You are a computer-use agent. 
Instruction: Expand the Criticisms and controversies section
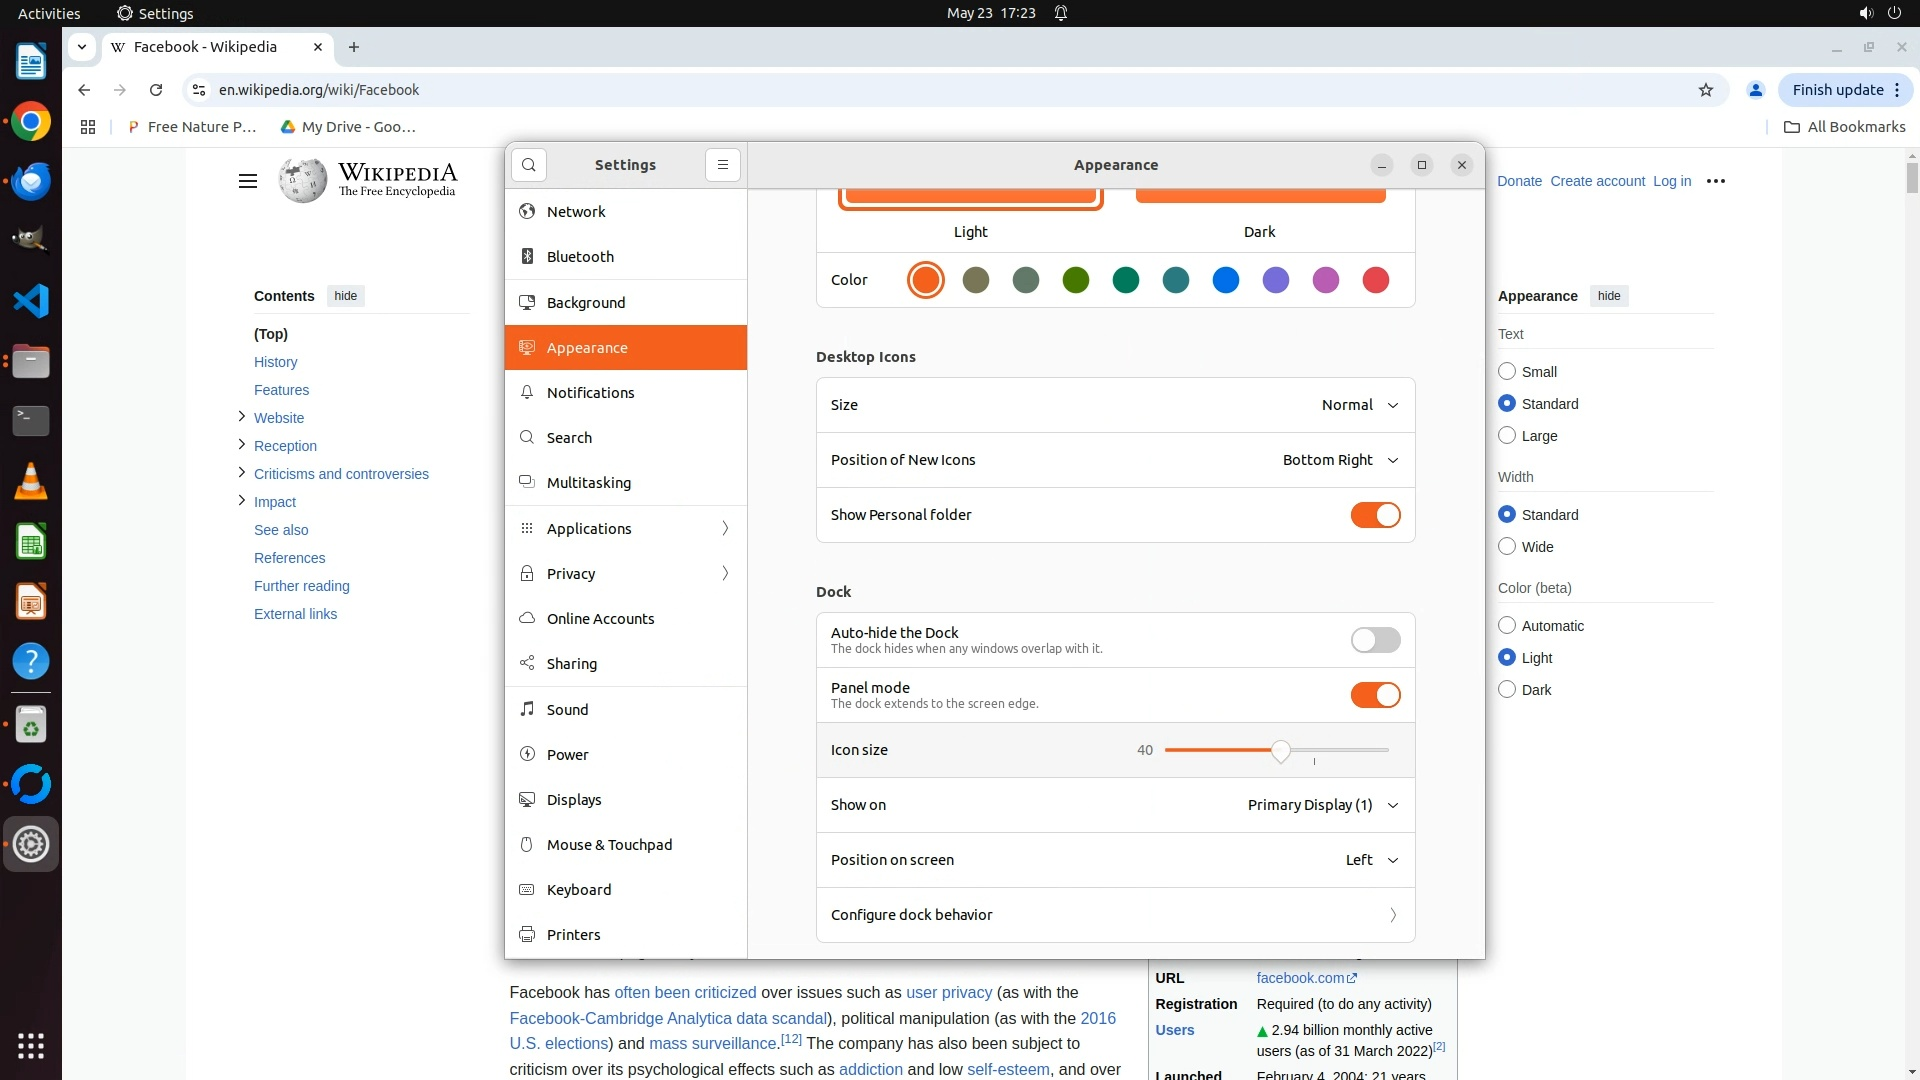coord(241,473)
